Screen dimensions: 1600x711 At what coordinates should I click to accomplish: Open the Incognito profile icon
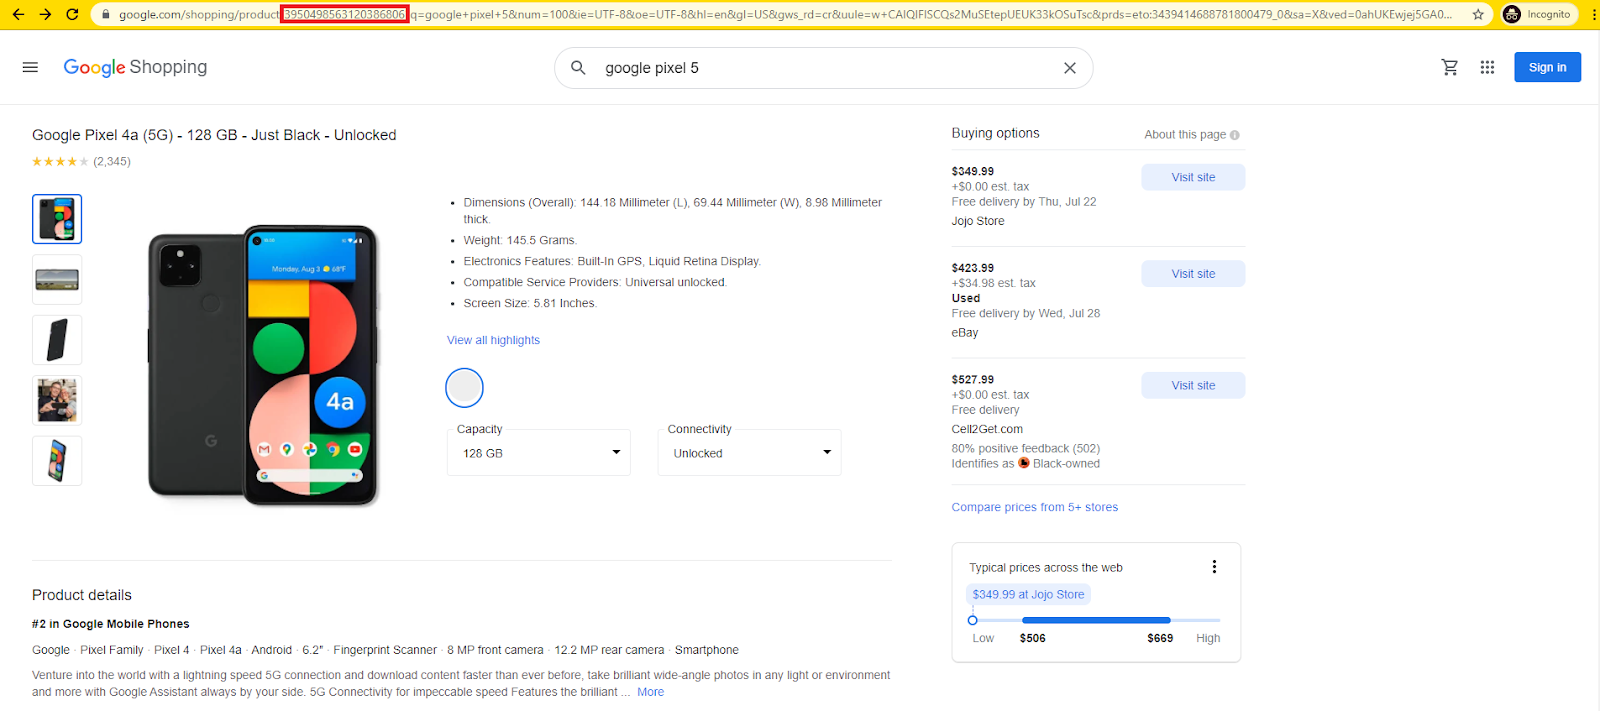[x=1512, y=14]
